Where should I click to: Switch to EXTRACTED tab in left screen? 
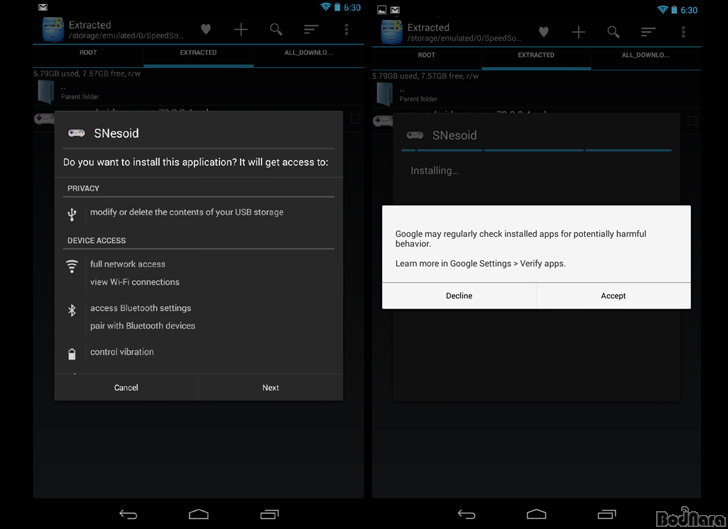[x=198, y=52]
